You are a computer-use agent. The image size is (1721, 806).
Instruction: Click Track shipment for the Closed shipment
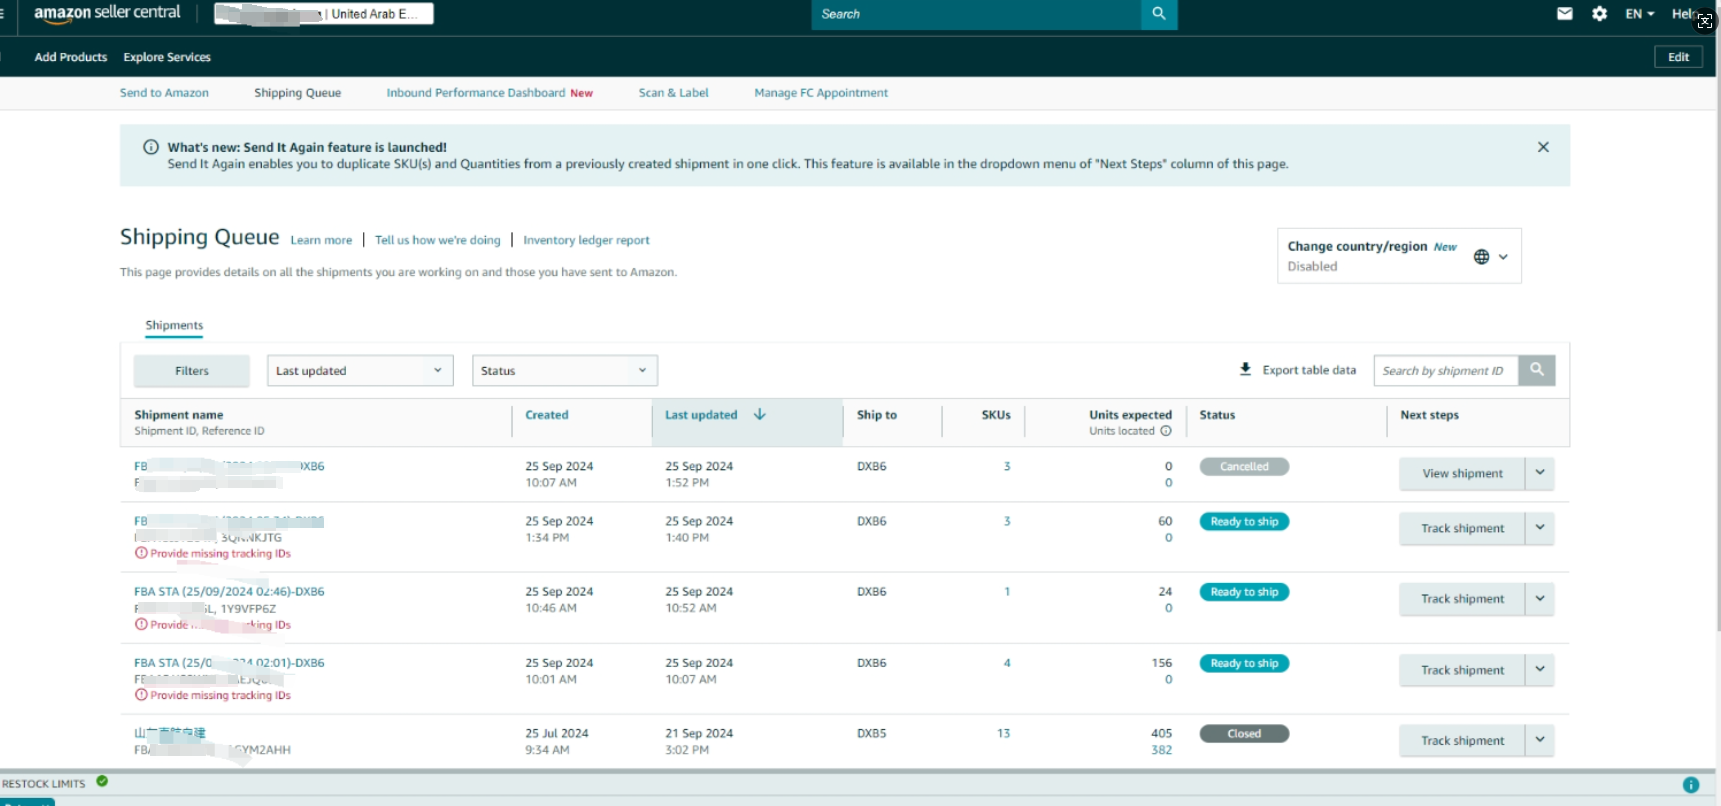(1462, 741)
